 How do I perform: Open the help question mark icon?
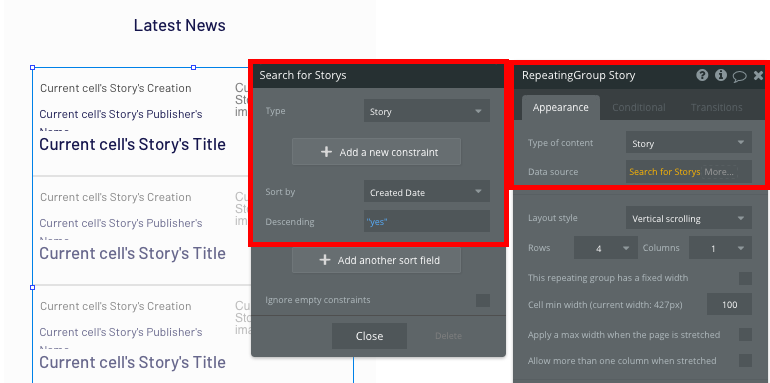coord(702,75)
